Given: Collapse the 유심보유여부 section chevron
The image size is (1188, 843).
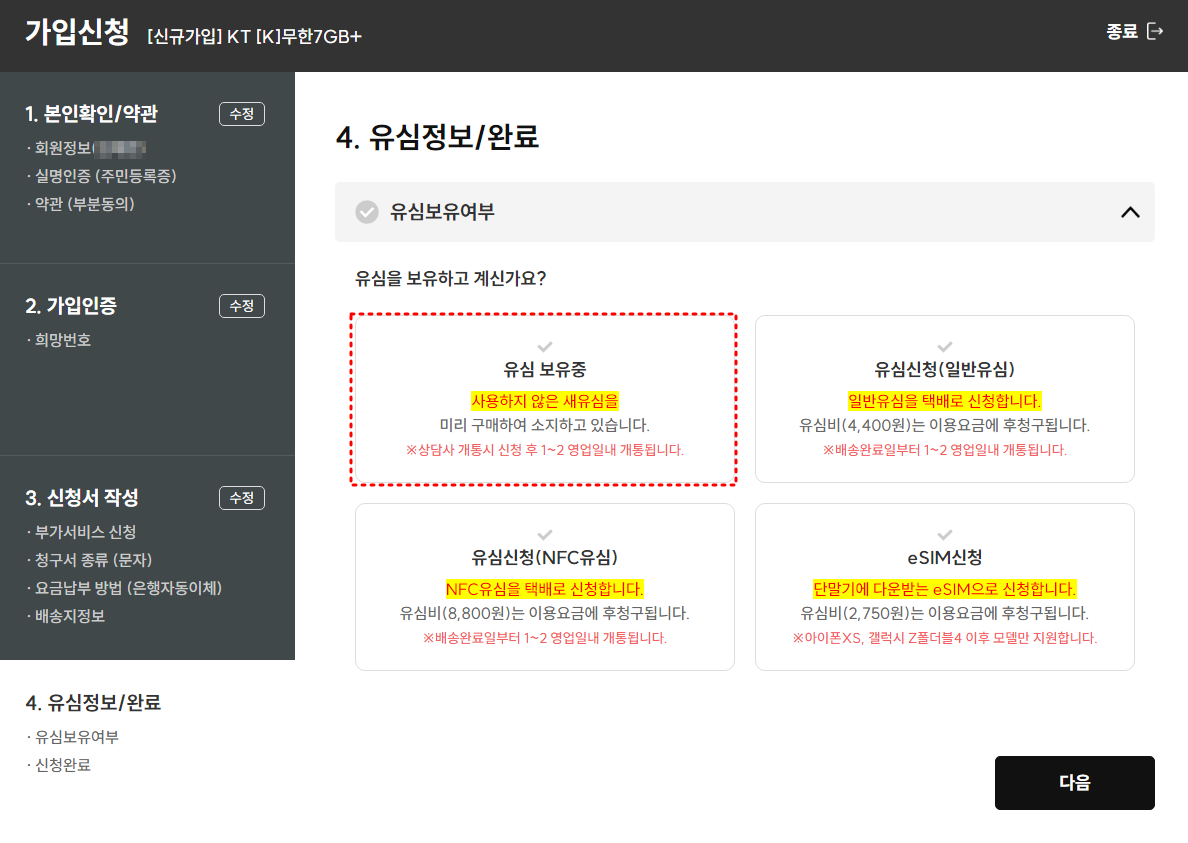Looking at the screenshot, I should (1130, 212).
